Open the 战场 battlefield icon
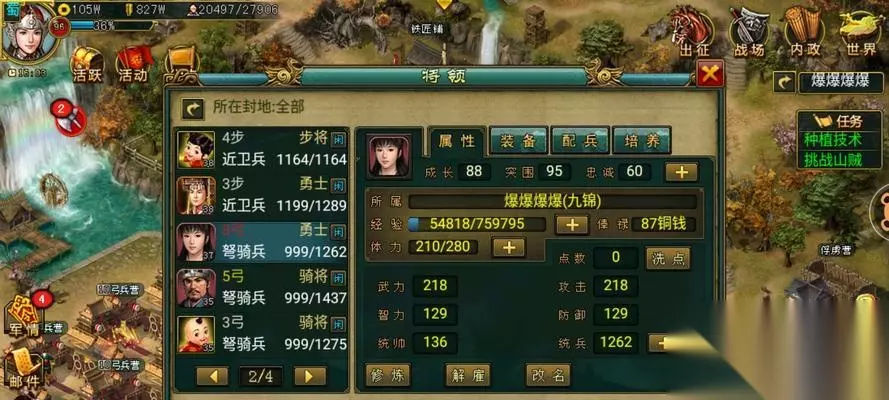889x400 pixels. pyautogui.click(x=748, y=31)
